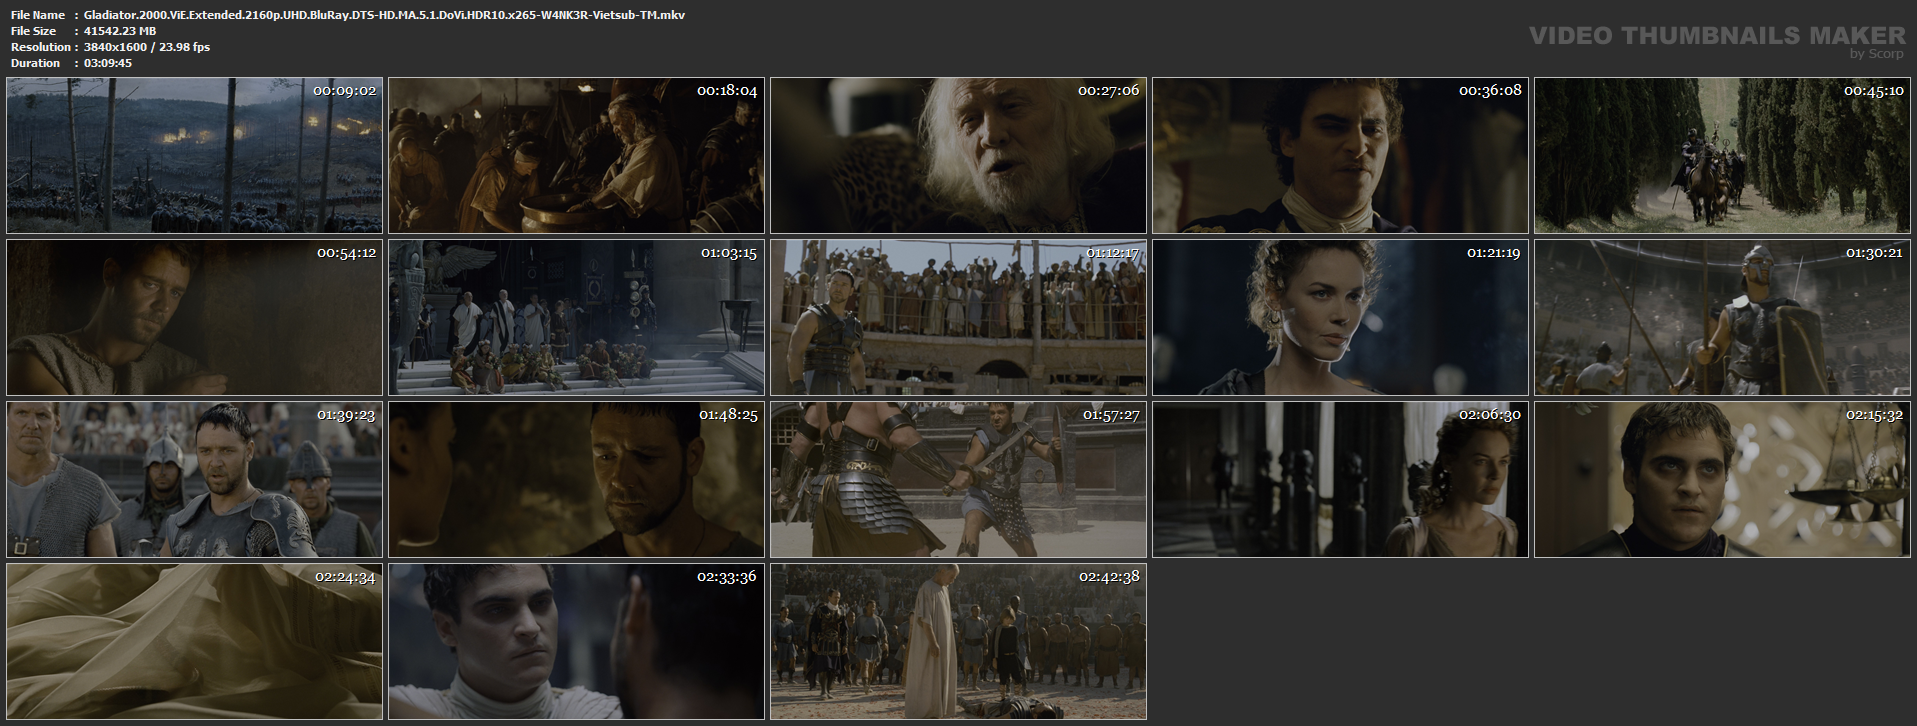The height and width of the screenshot is (726, 1917).
Task: Click the 'File Name' label
Action: click(38, 15)
